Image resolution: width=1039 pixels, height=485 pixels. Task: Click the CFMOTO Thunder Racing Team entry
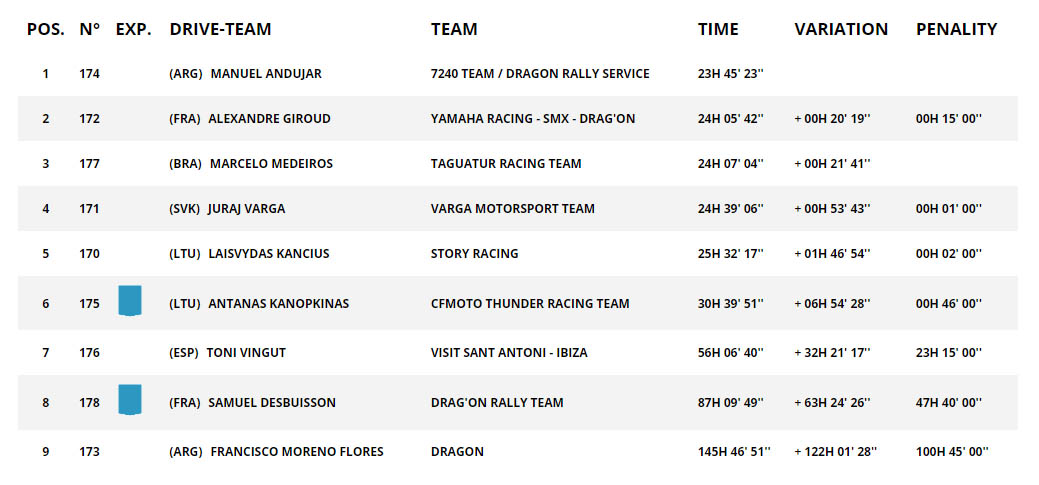(x=530, y=304)
